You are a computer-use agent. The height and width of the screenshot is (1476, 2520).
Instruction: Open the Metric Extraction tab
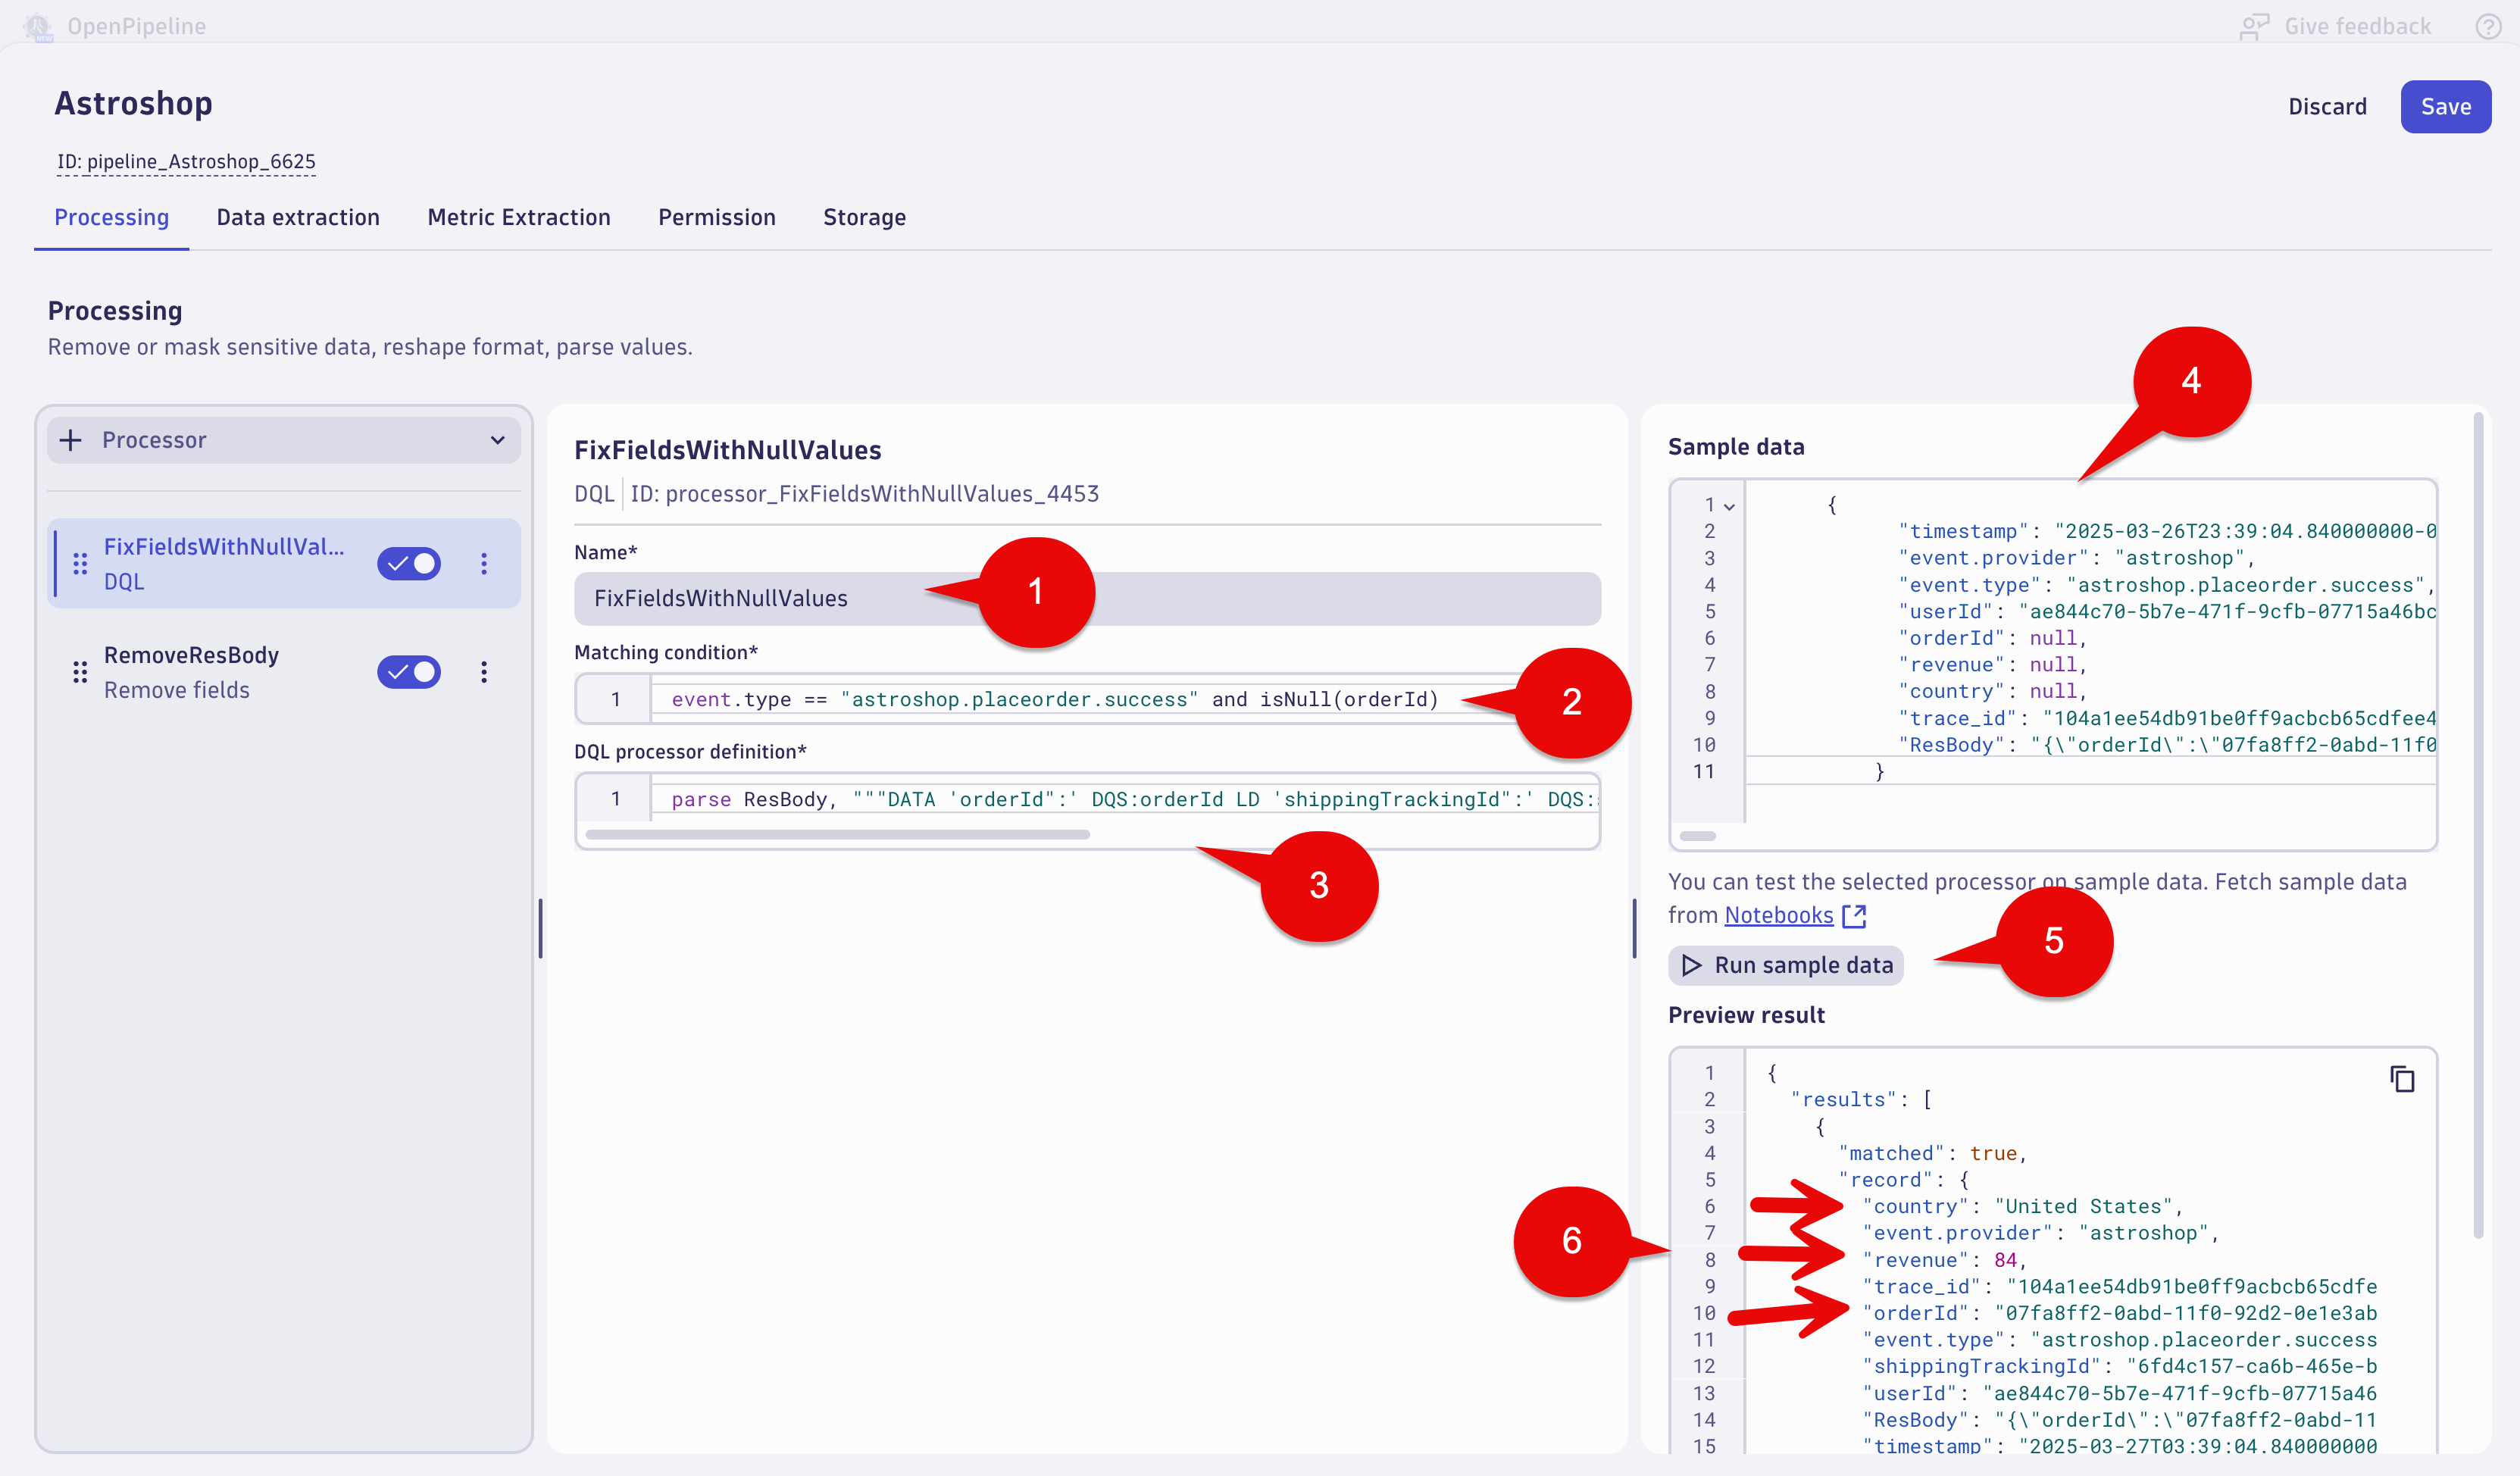(519, 217)
